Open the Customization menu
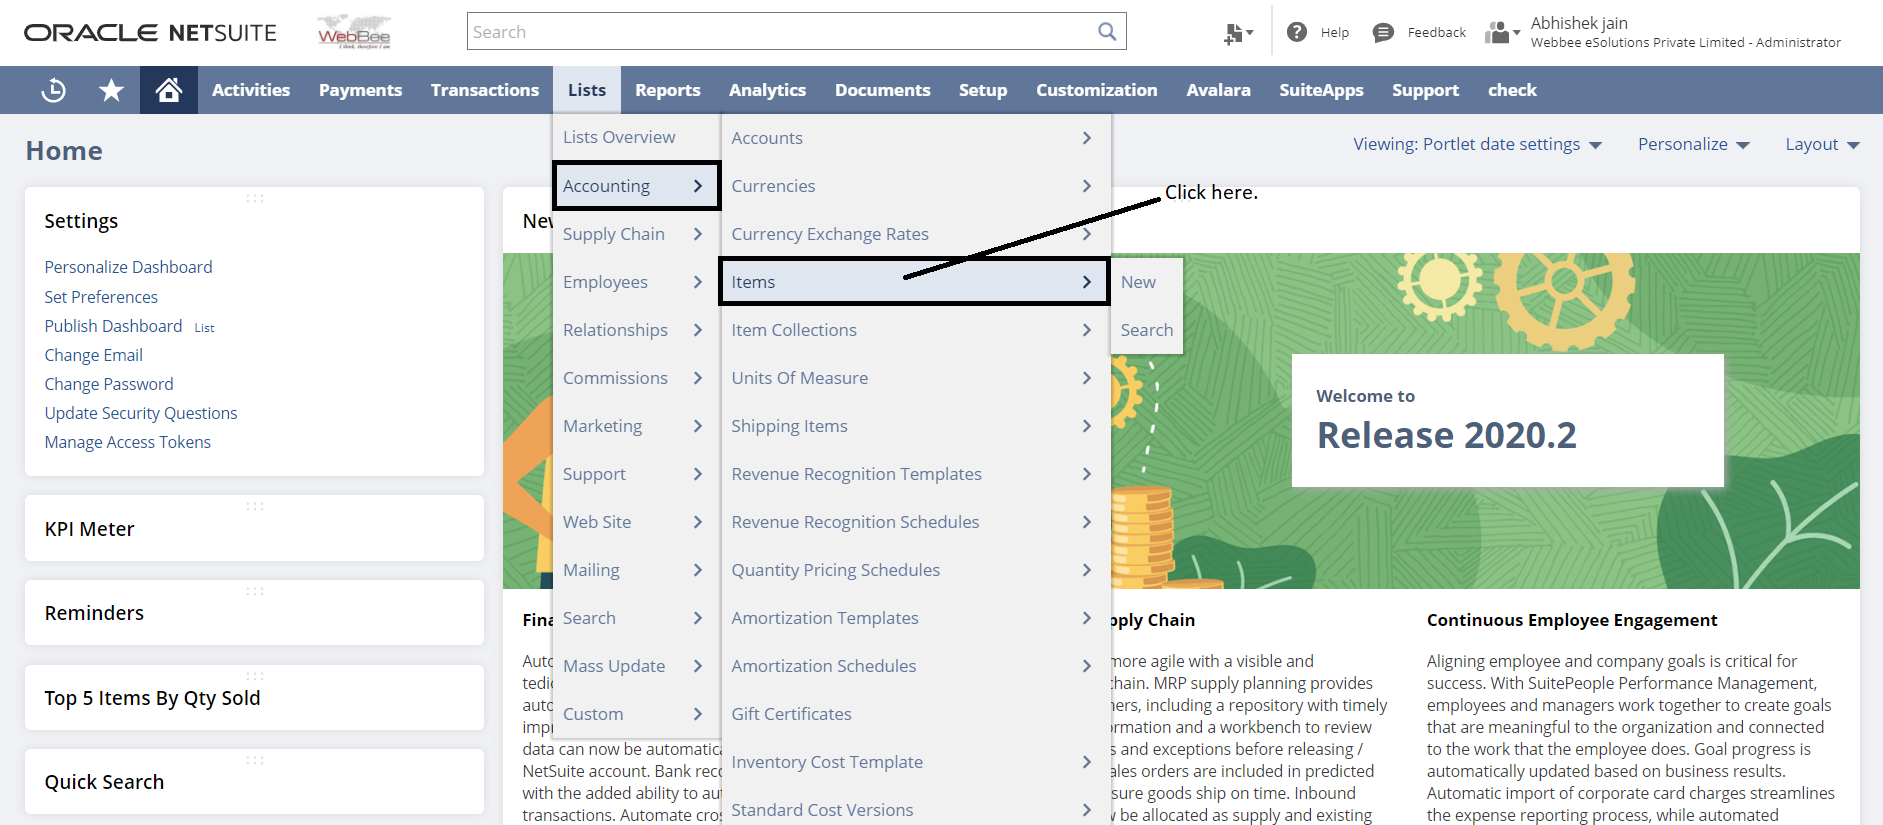 pos(1096,90)
